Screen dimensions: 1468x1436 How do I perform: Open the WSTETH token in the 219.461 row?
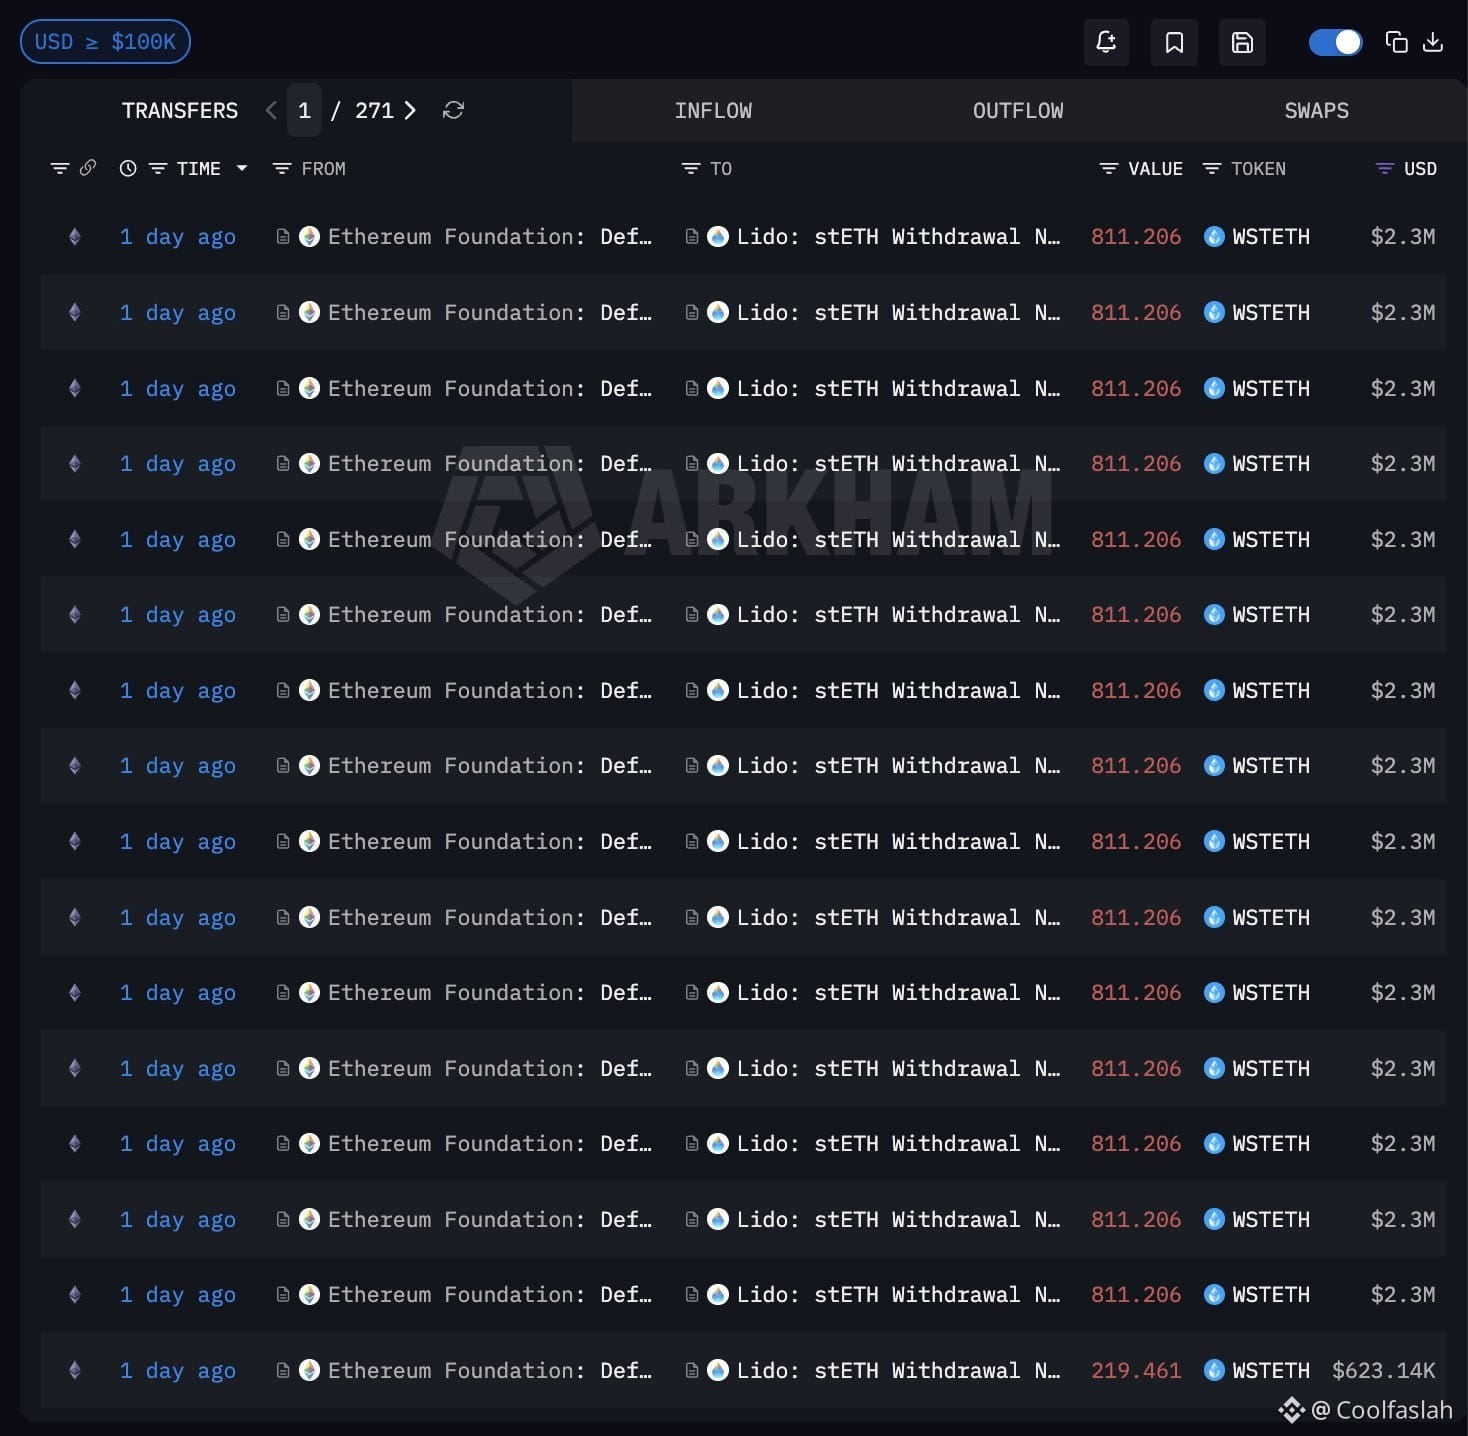(1271, 1371)
